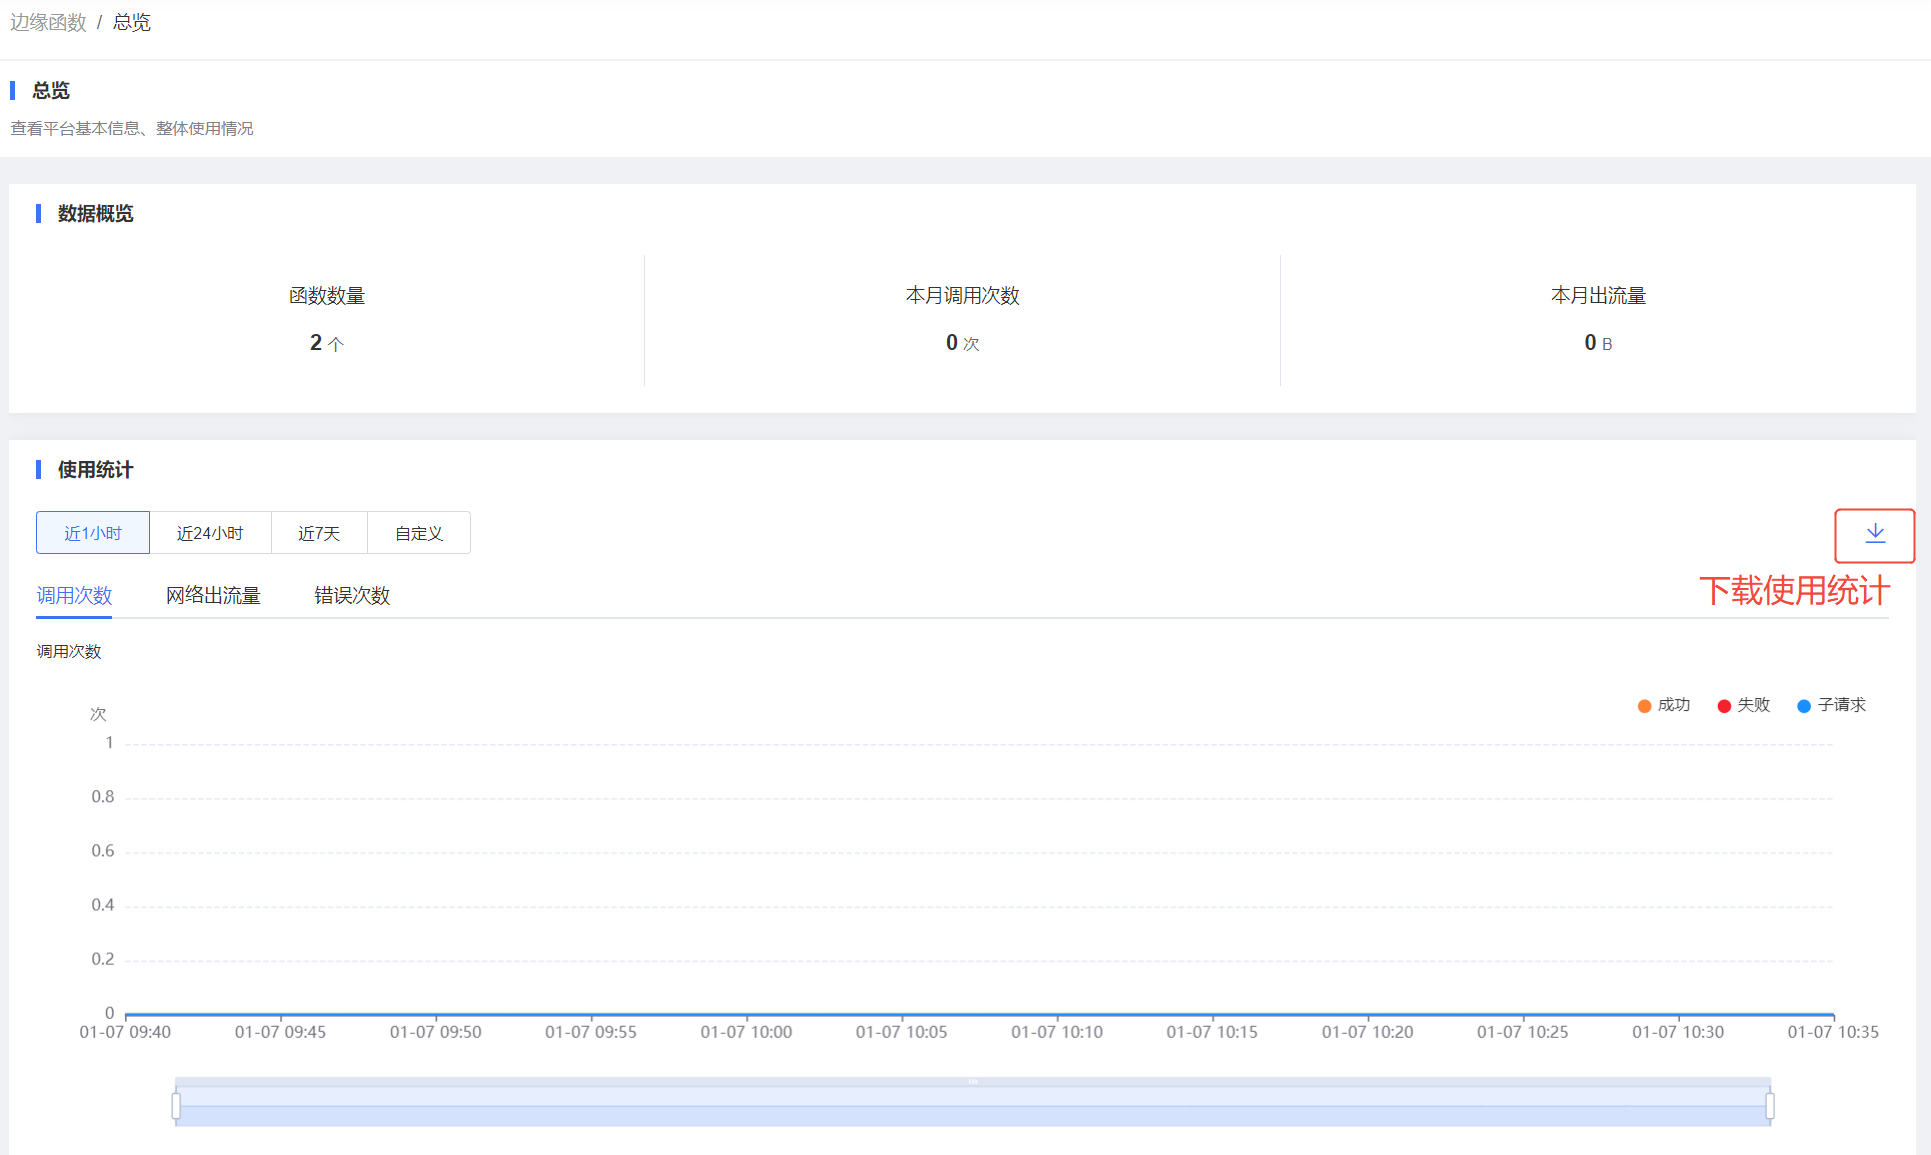Toggle the 子请求 legend series
1931x1155 pixels.
coord(1832,705)
